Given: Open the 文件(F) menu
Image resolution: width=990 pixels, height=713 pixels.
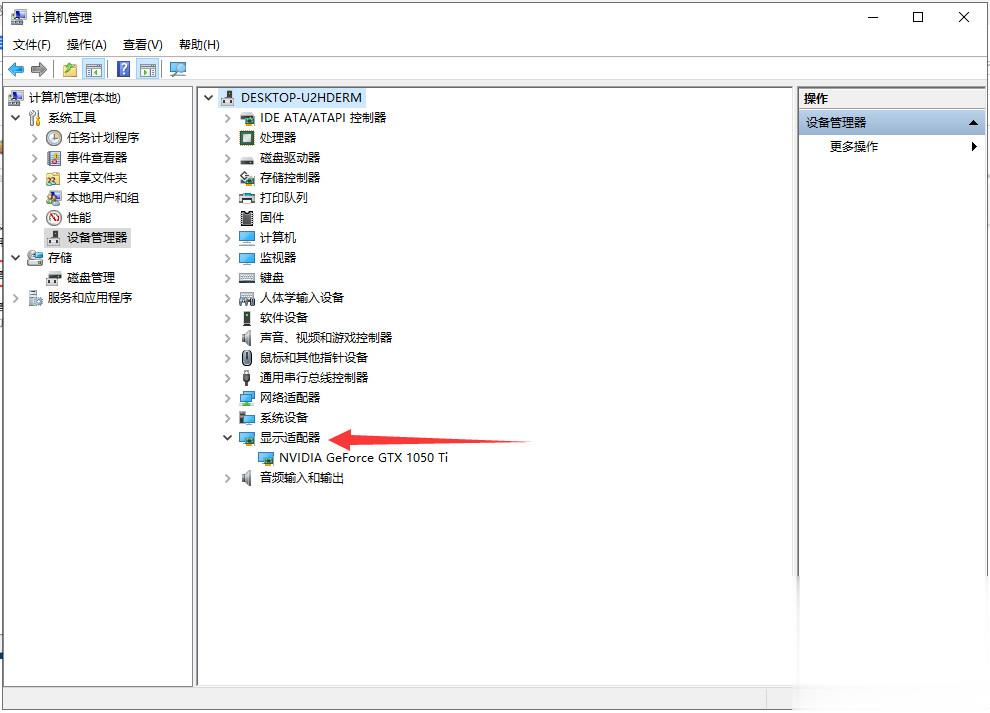Looking at the screenshot, I should click(x=32, y=45).
